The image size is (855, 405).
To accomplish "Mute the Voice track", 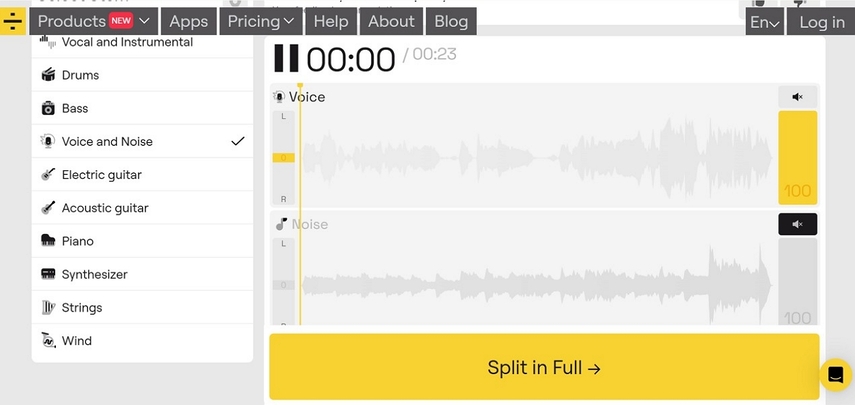I will tap(797, 97).
